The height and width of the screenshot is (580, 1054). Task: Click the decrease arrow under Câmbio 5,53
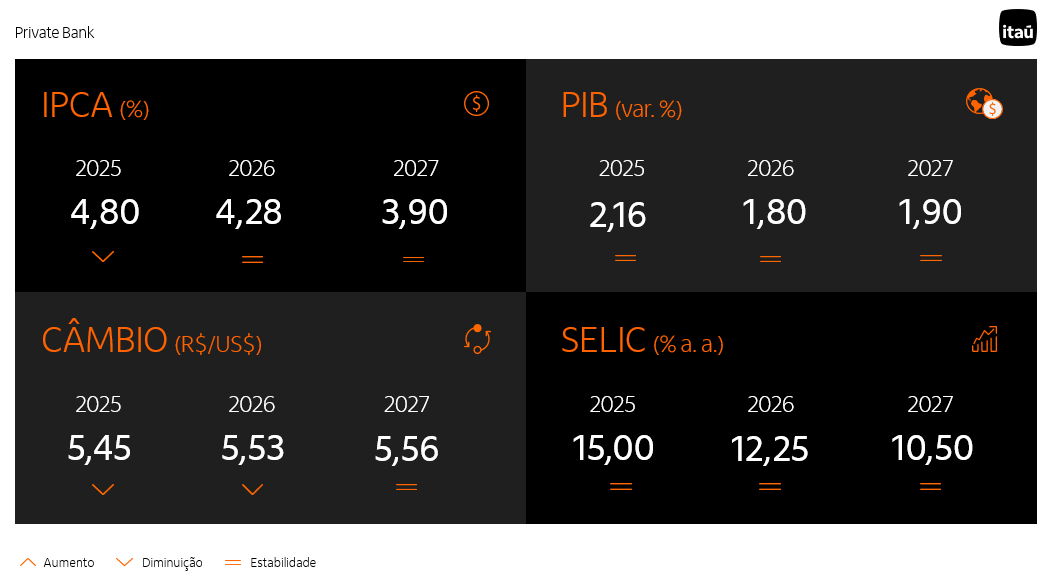tap(252, 490)
